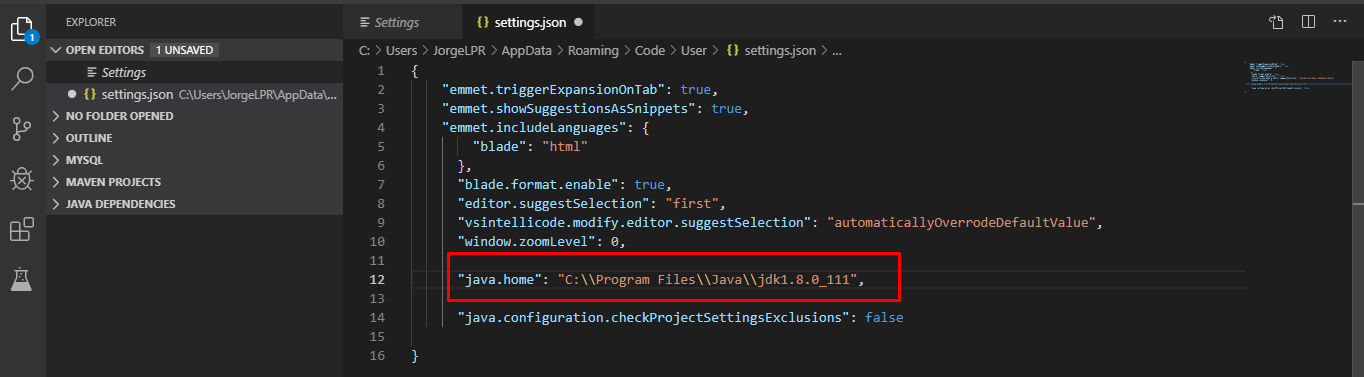Select settings.json in open editors list
1364x377 pixels.
(194, 94)
